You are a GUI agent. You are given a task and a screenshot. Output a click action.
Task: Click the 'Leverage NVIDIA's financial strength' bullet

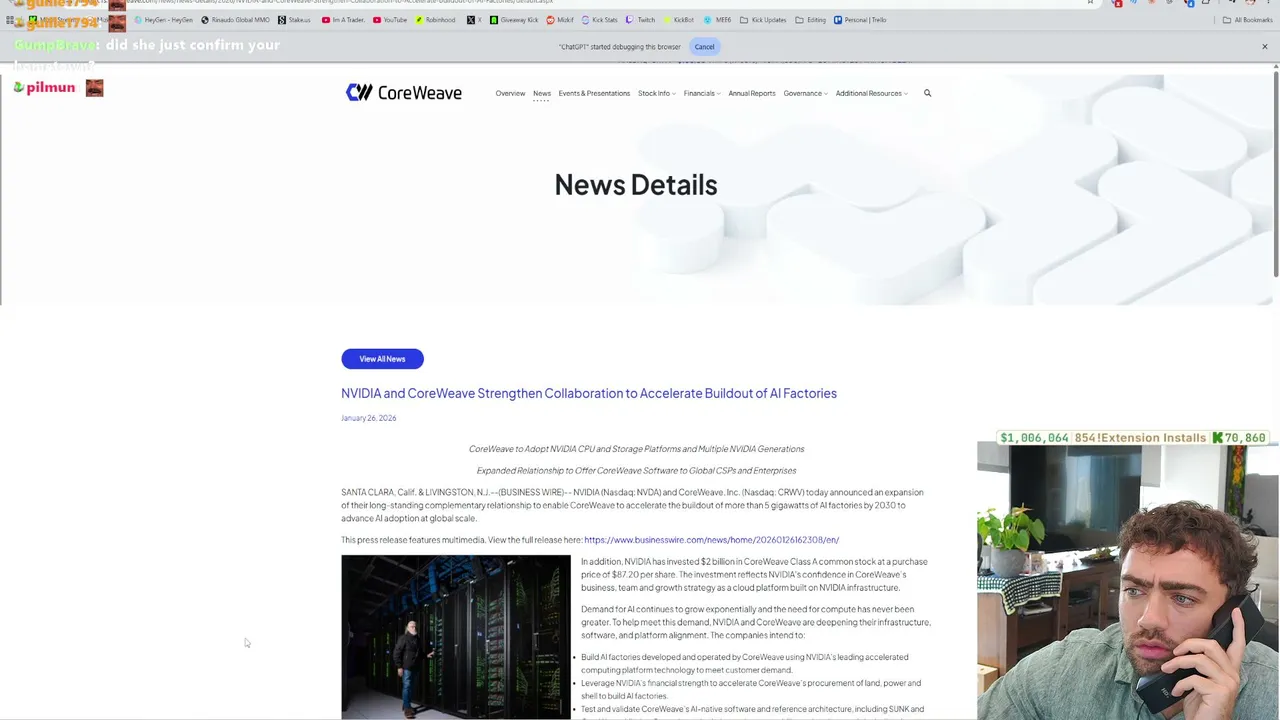[x=751, y=689]
